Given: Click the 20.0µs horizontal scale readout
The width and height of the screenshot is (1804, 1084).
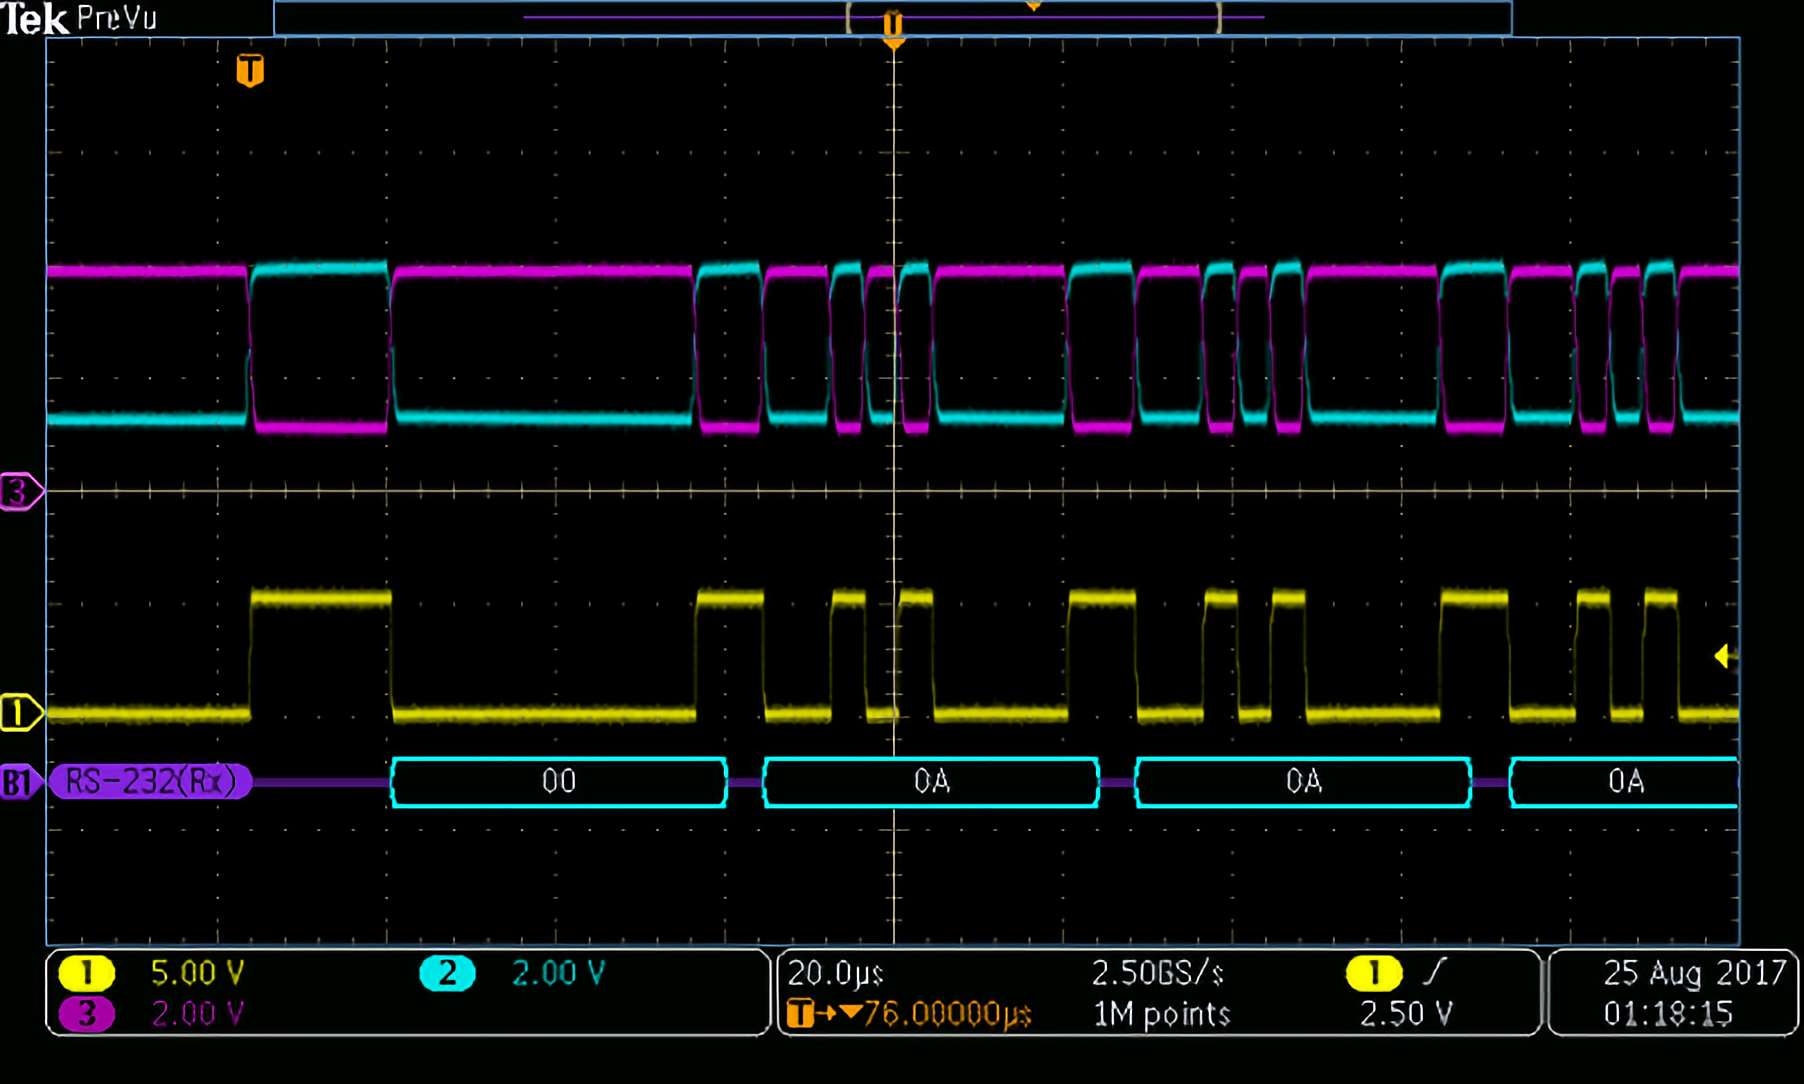Looking at the screenshot, I should coord(835,973).
